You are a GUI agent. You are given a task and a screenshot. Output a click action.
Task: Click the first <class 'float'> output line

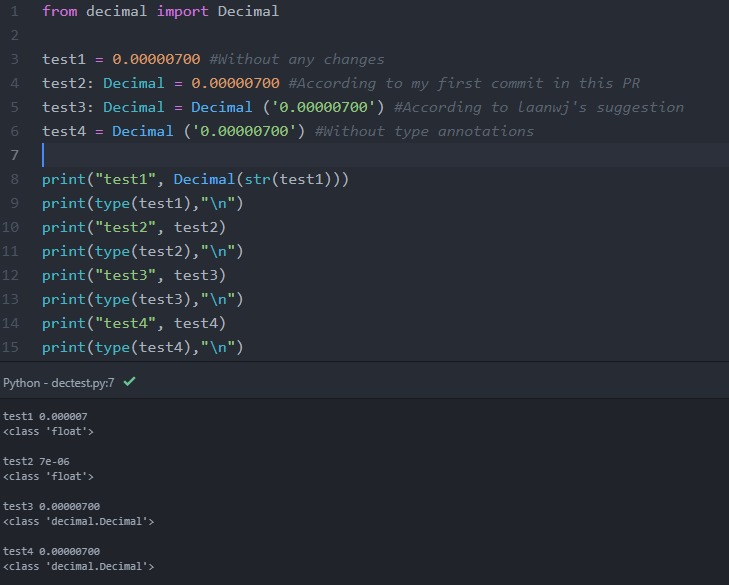pyautogui.click(x=48, y=432)
